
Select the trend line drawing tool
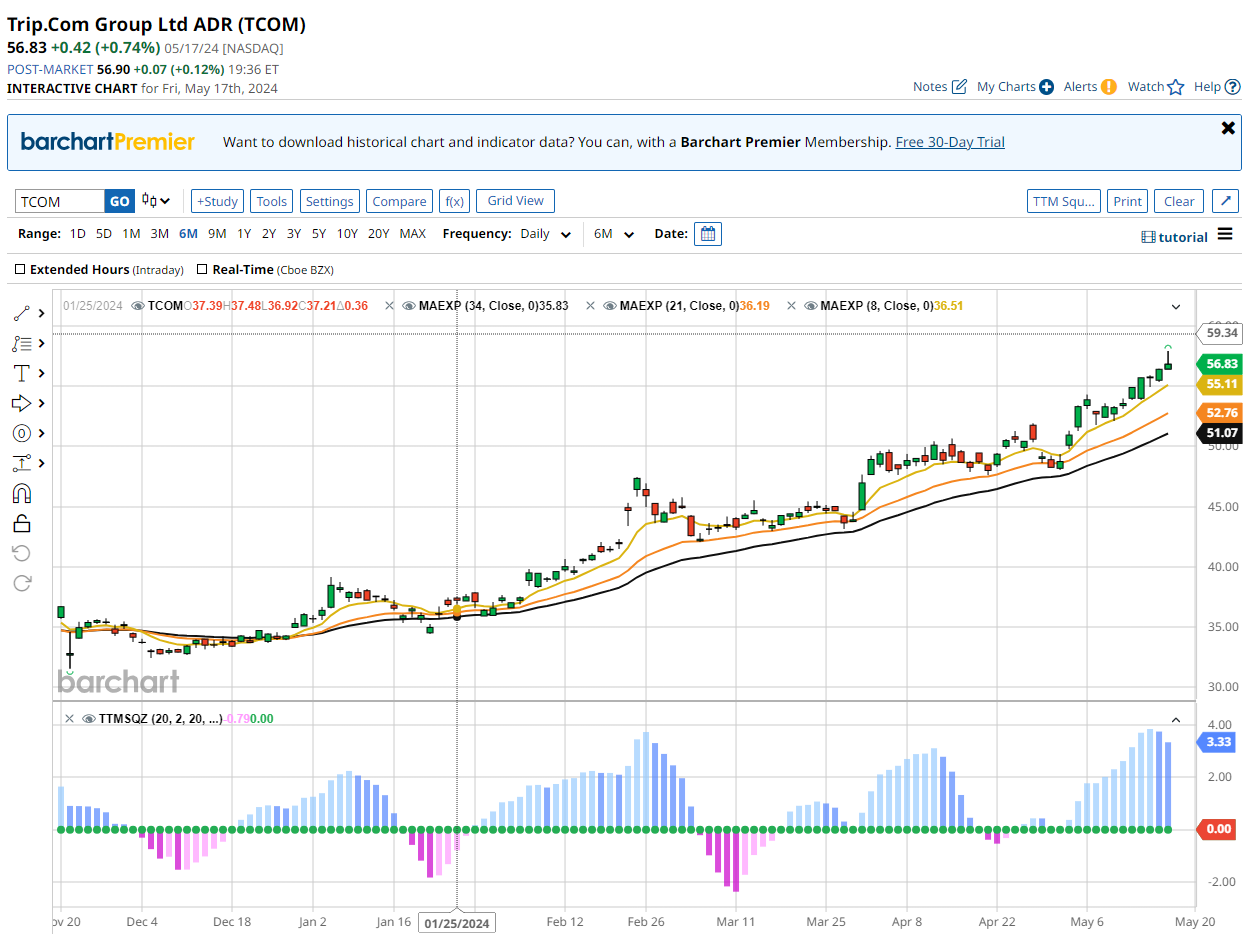pyautogui.click(x=21, y=313)
